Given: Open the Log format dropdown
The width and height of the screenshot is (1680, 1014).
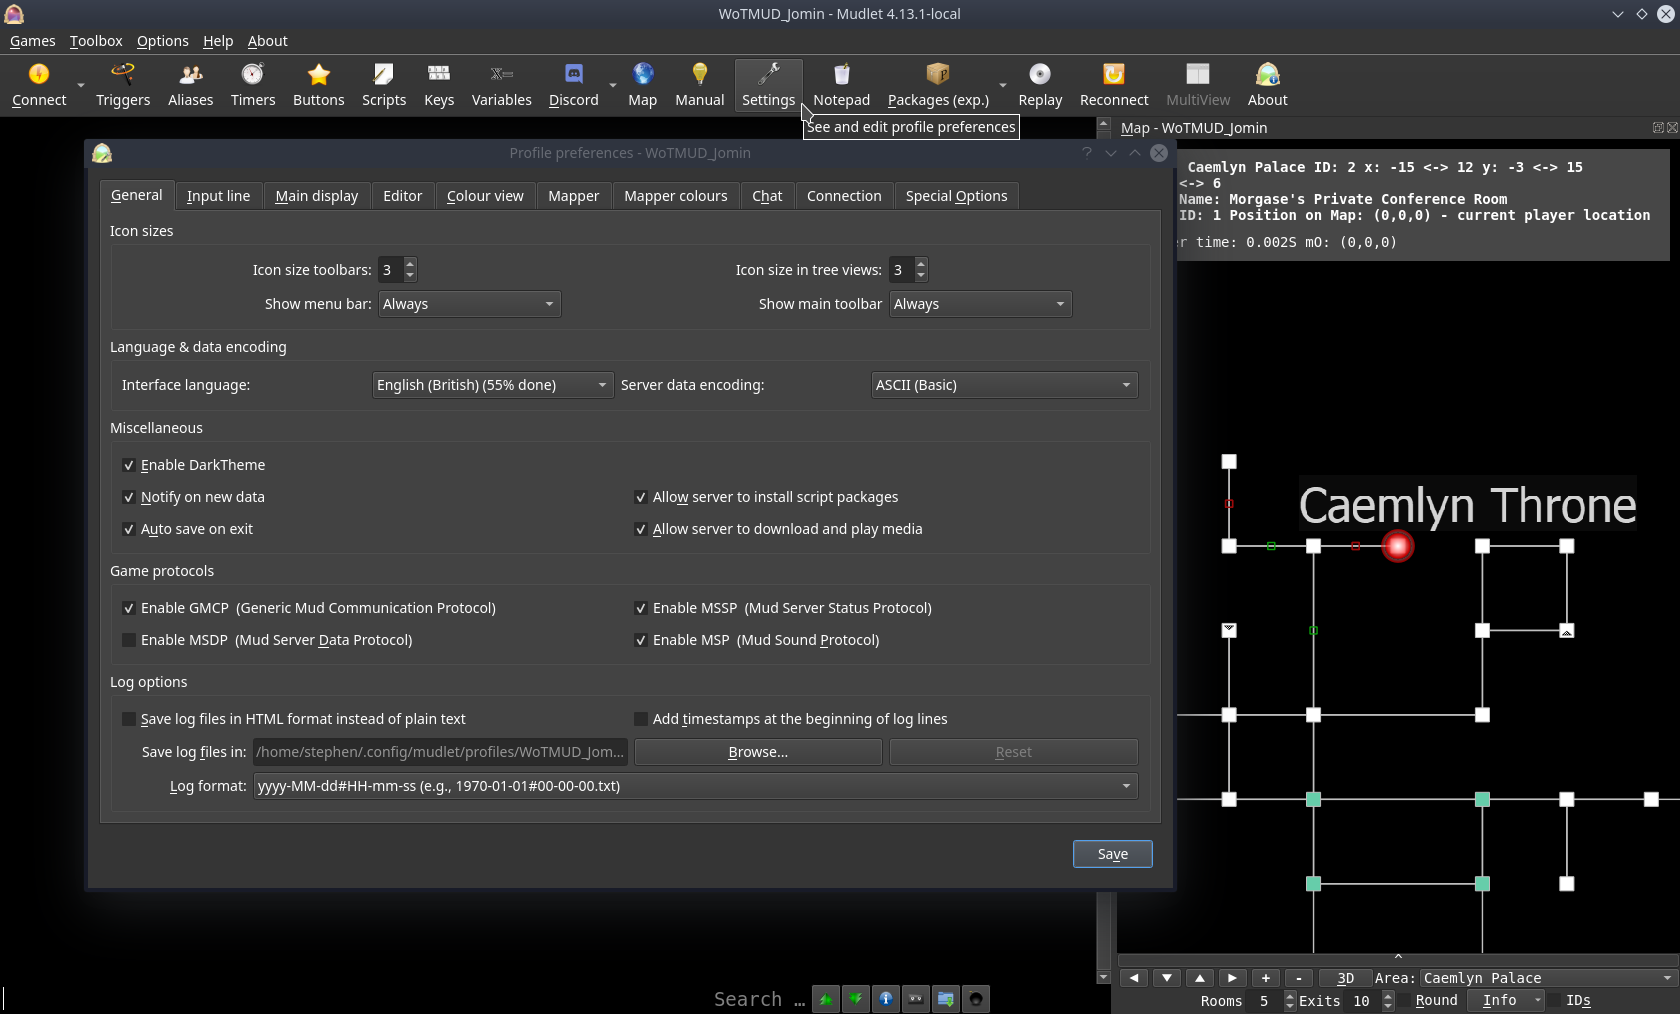Looking at the screenshot, I should pyautogui.click(x=695, y=786).
